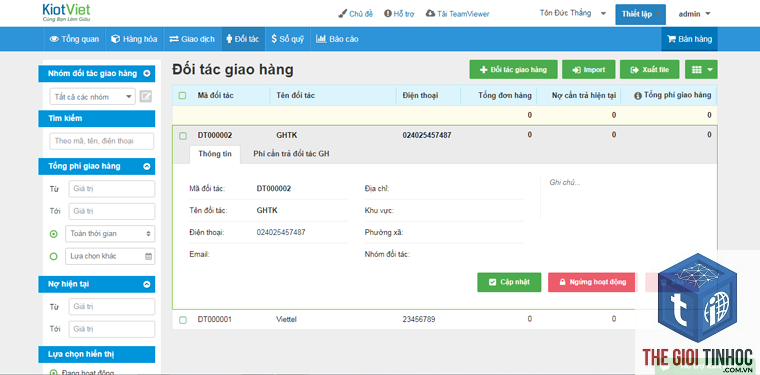Open the admin account dropdown
This screenshot has width=760, height=375.
694,14
